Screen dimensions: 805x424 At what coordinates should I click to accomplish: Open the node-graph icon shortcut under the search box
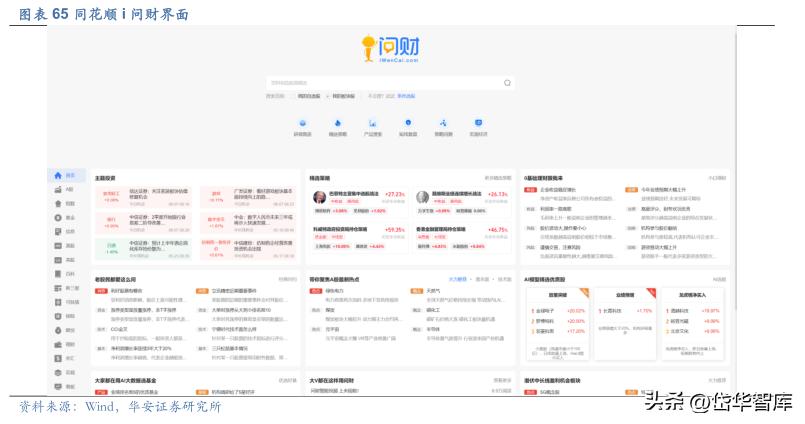pyautogui.click(x=443, y=123)
